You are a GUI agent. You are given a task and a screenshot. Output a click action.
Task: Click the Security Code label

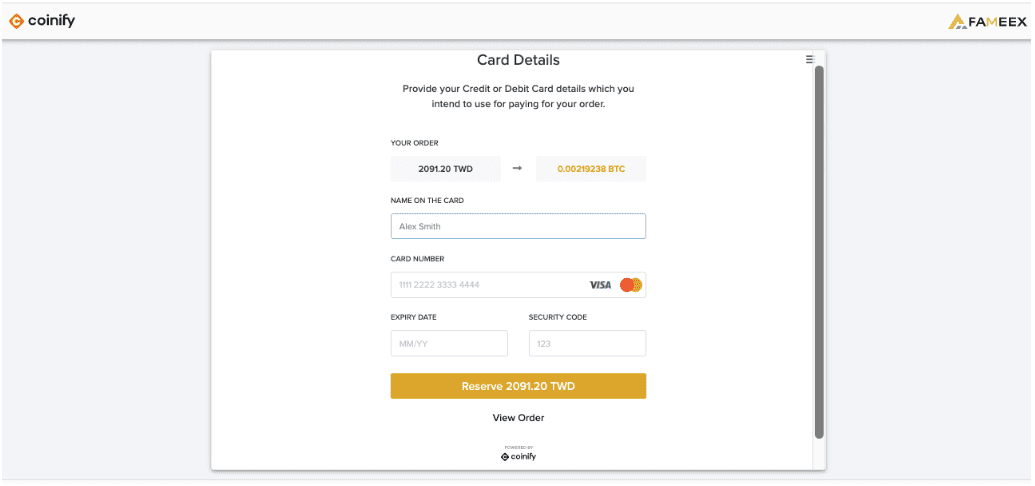tap(558, 318)
